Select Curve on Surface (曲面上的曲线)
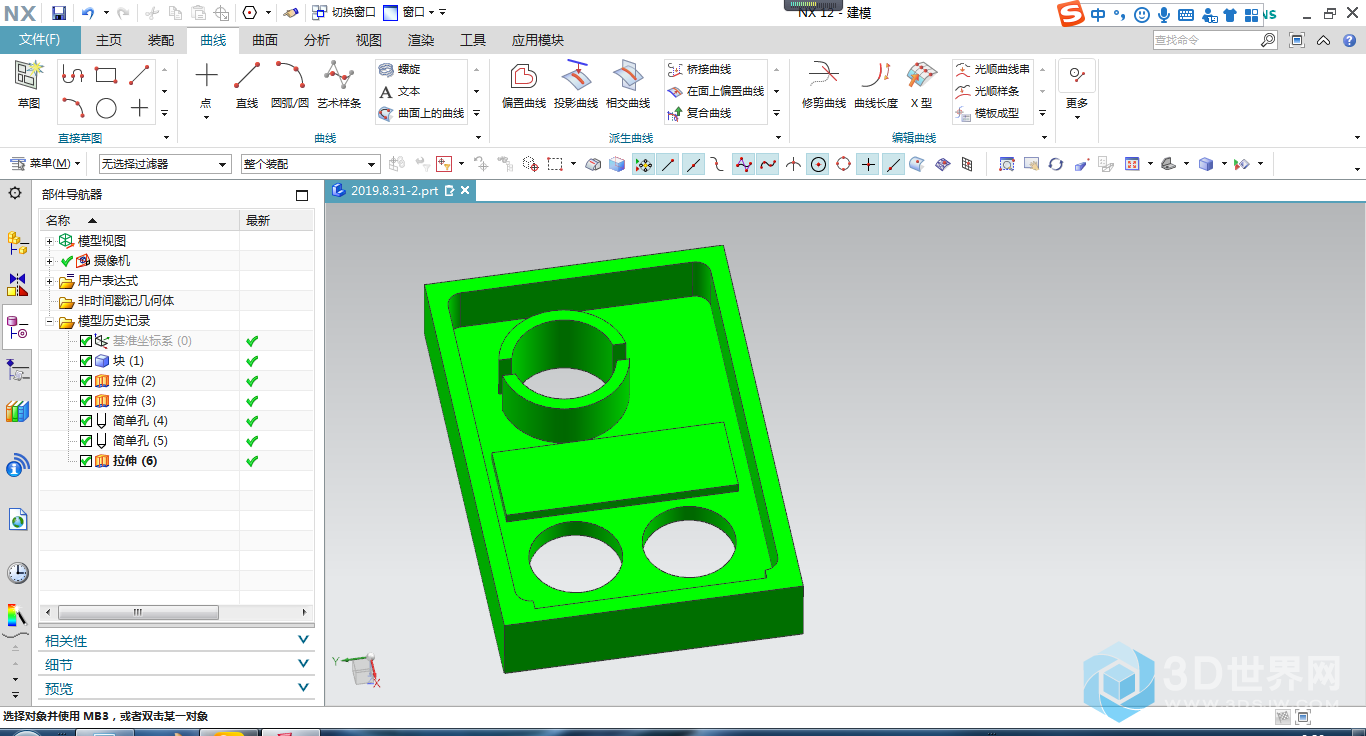This screenshot has height=736, width=1366. pos(421,113)
